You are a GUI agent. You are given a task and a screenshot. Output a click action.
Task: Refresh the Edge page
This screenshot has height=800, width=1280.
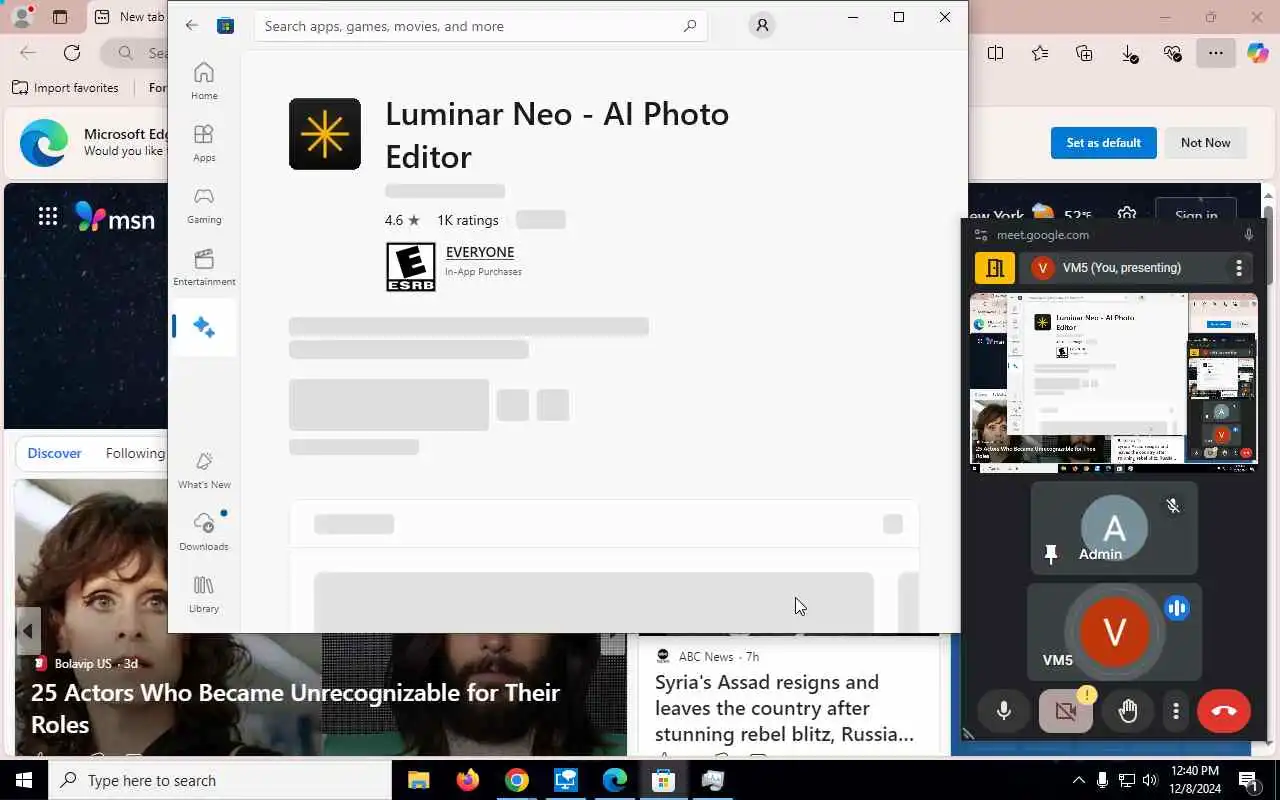coord(72,53)
